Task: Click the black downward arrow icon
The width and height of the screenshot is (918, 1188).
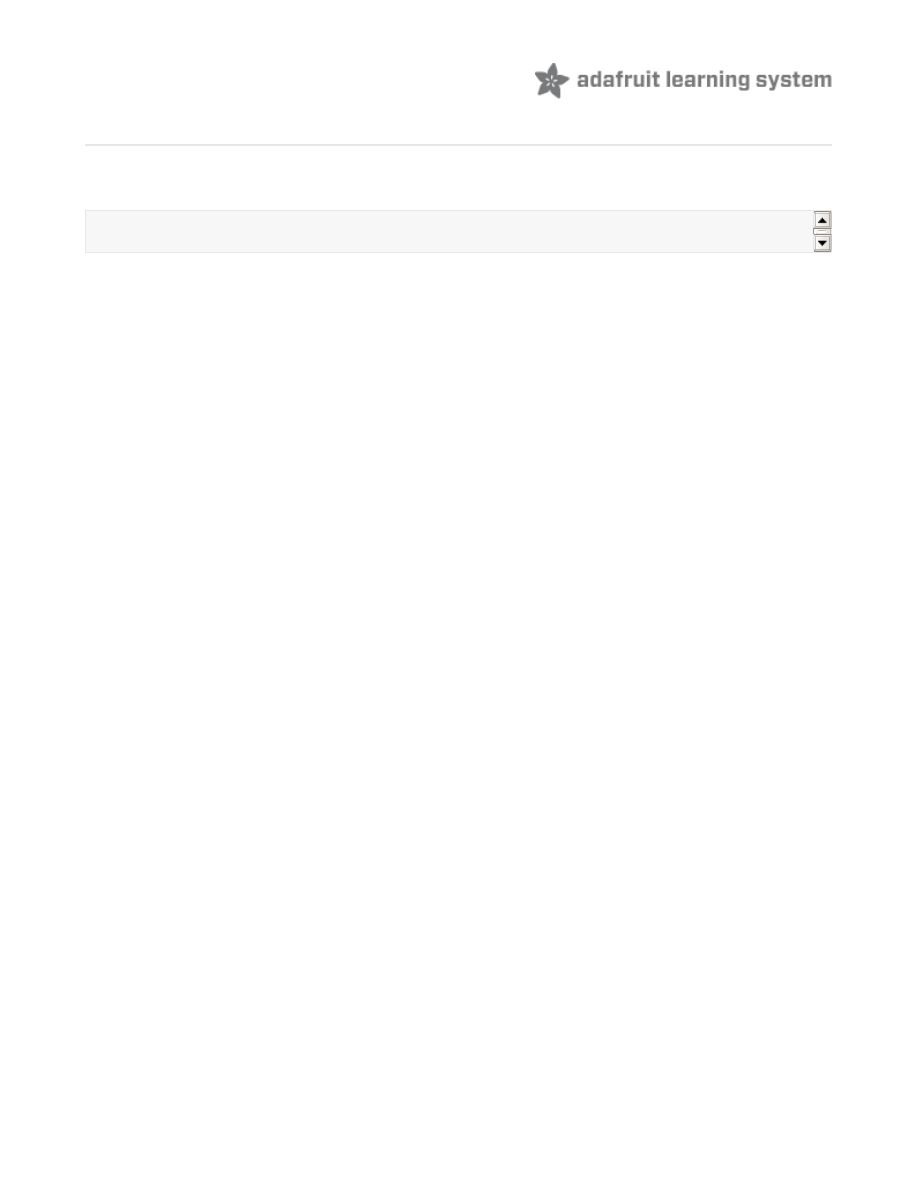Action: click(x=822, y=243)
